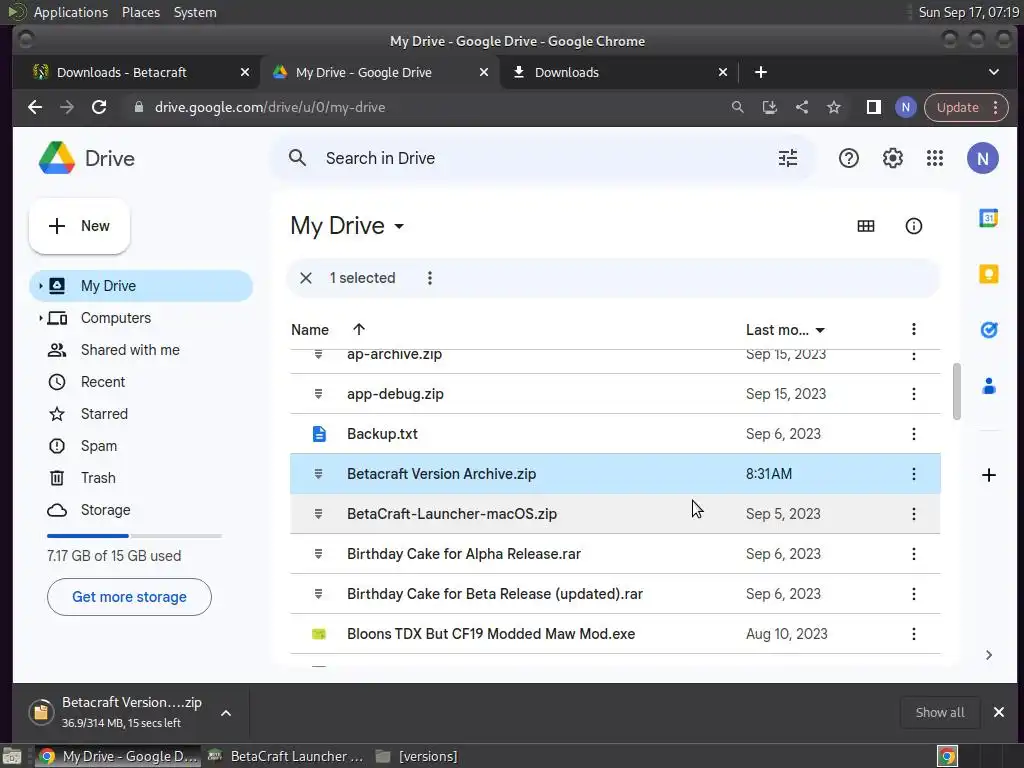Click the file list vertical scrollbar
The height and width of the screenshot is (768, 1024).
coord(957,391)
